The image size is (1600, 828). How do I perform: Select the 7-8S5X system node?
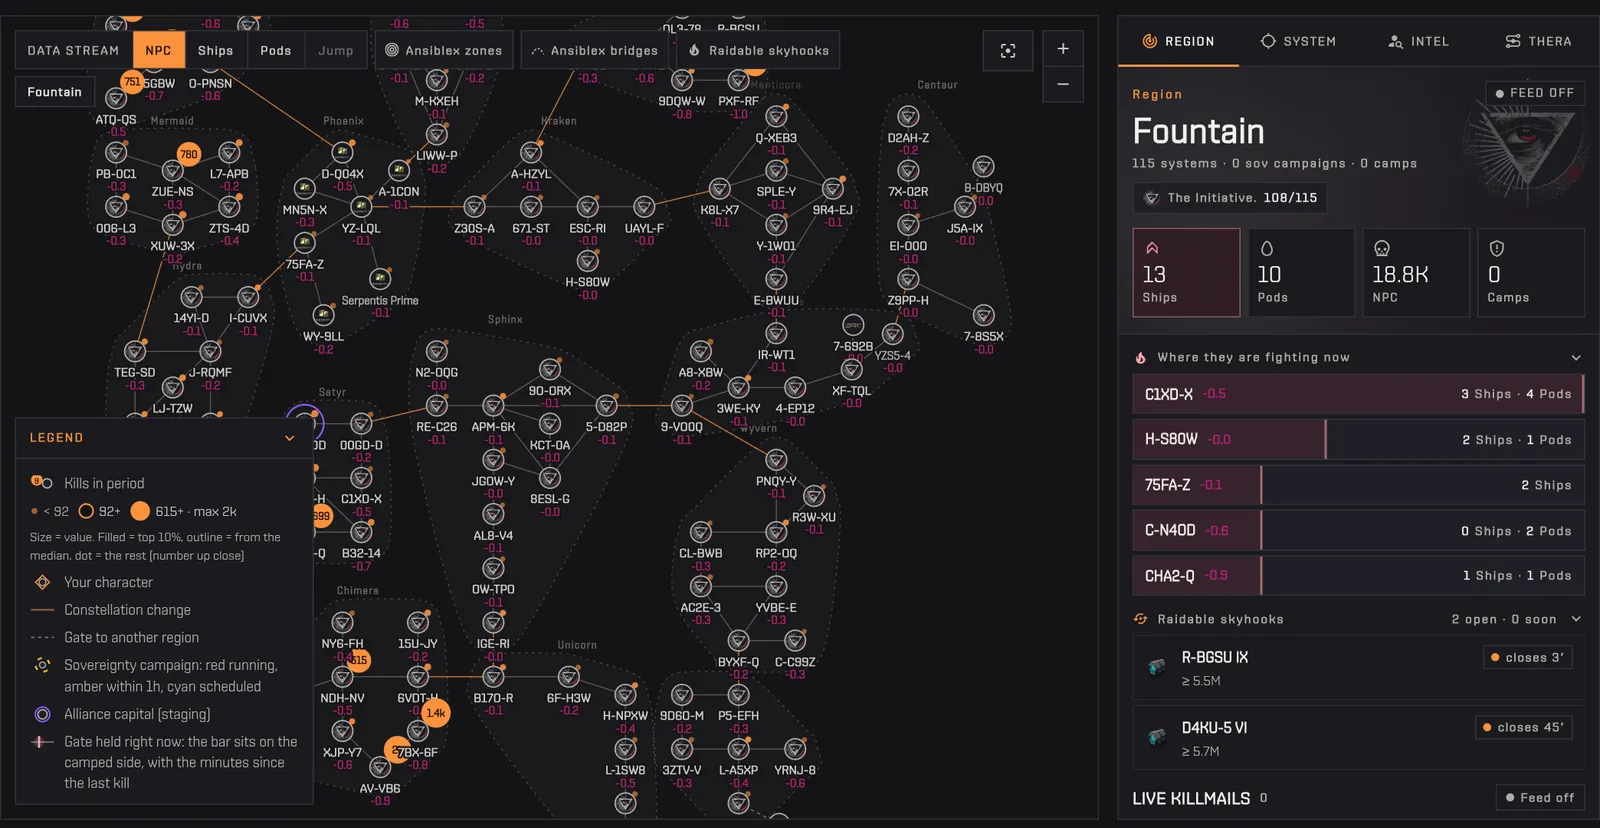click(x=984, y=315)
